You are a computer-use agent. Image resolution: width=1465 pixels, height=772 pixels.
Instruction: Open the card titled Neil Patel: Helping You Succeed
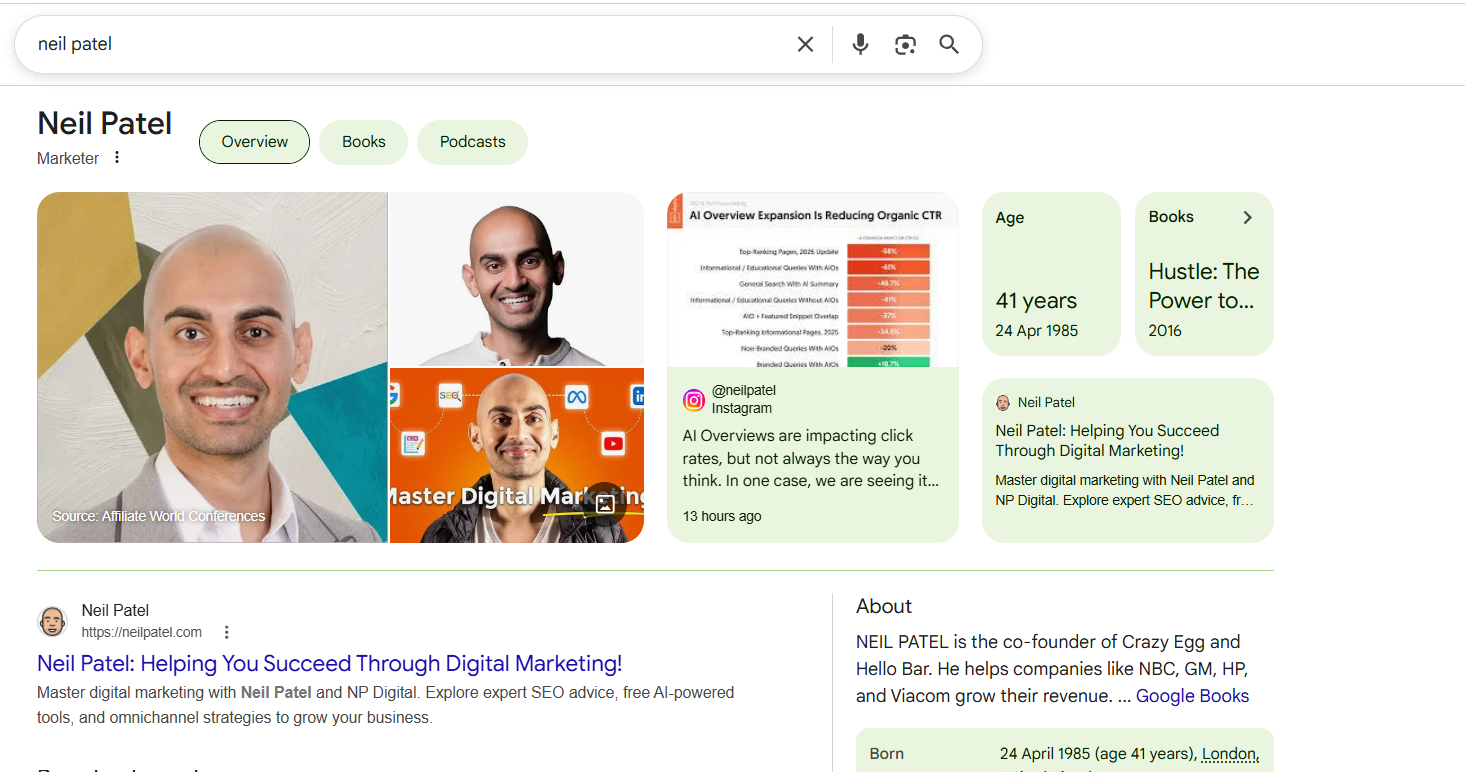click(x=1128, y=460)
